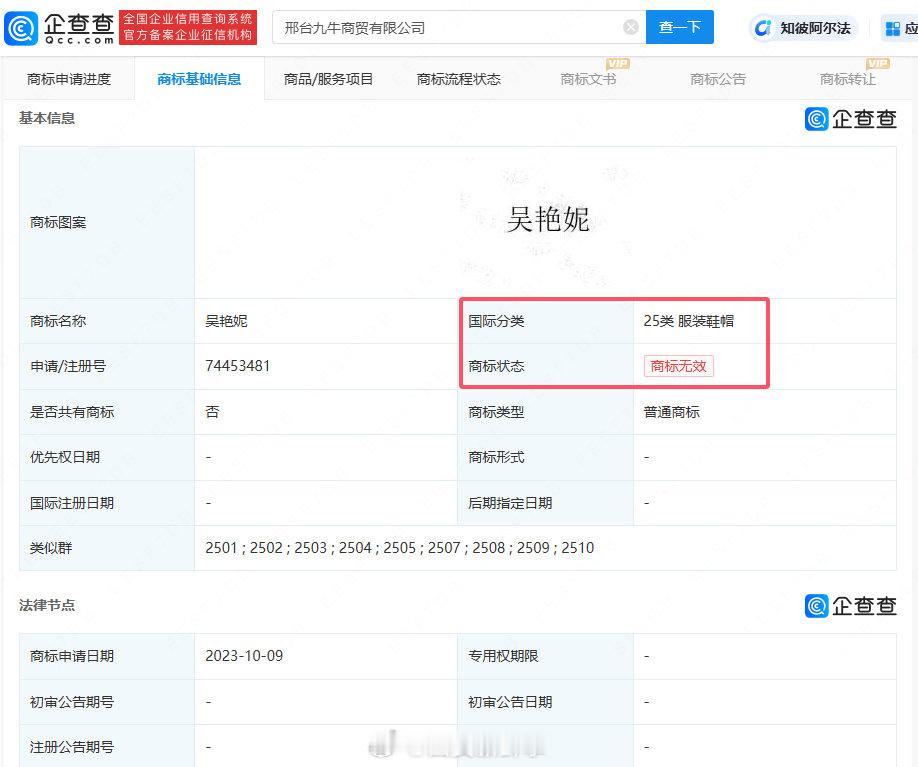Open the Qcc 企查查 logo home link
The width and height of the screenshot is (918, 767).
59,28
